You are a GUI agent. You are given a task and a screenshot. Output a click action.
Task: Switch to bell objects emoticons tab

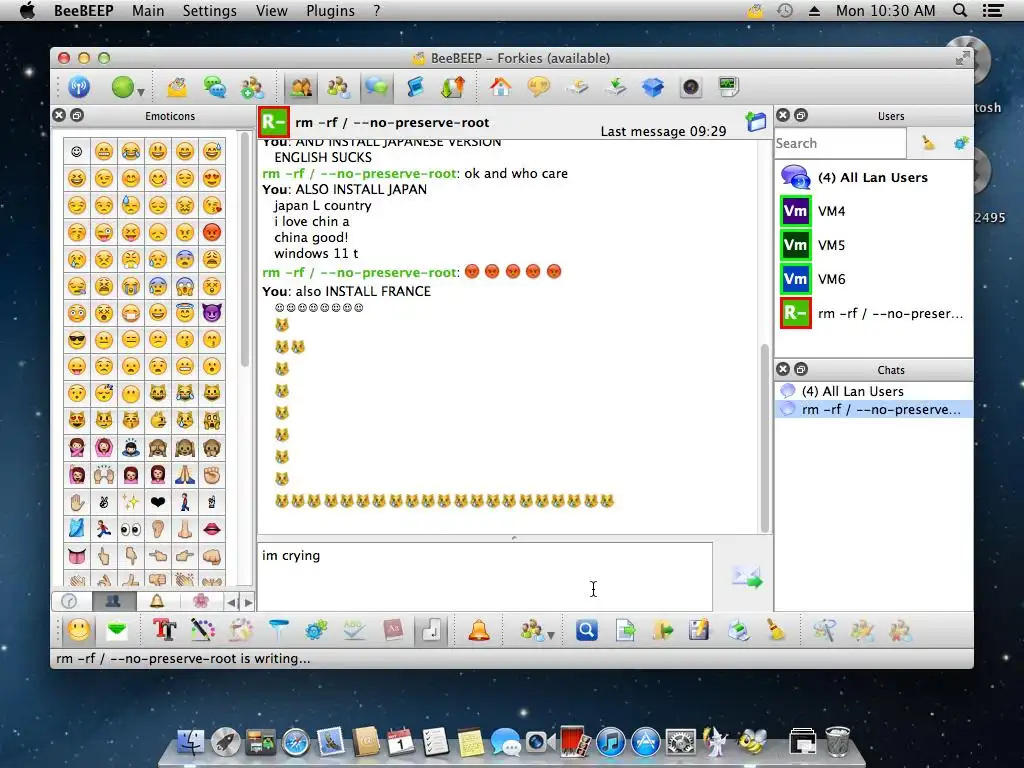(157, 601)
